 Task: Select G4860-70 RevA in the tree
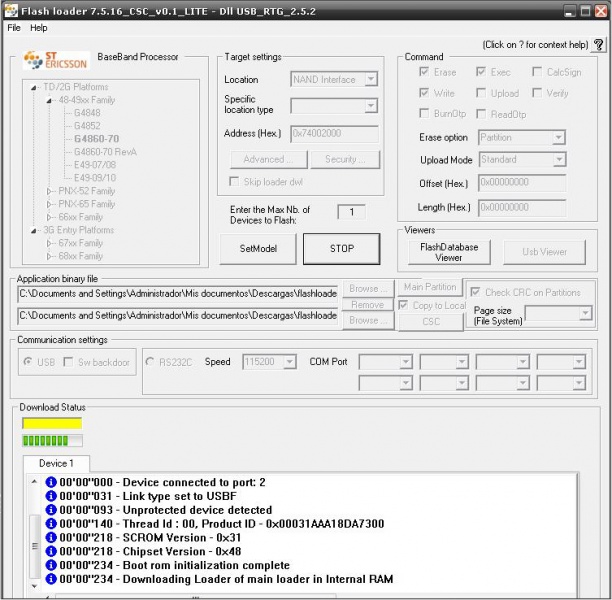pos(105,152)
